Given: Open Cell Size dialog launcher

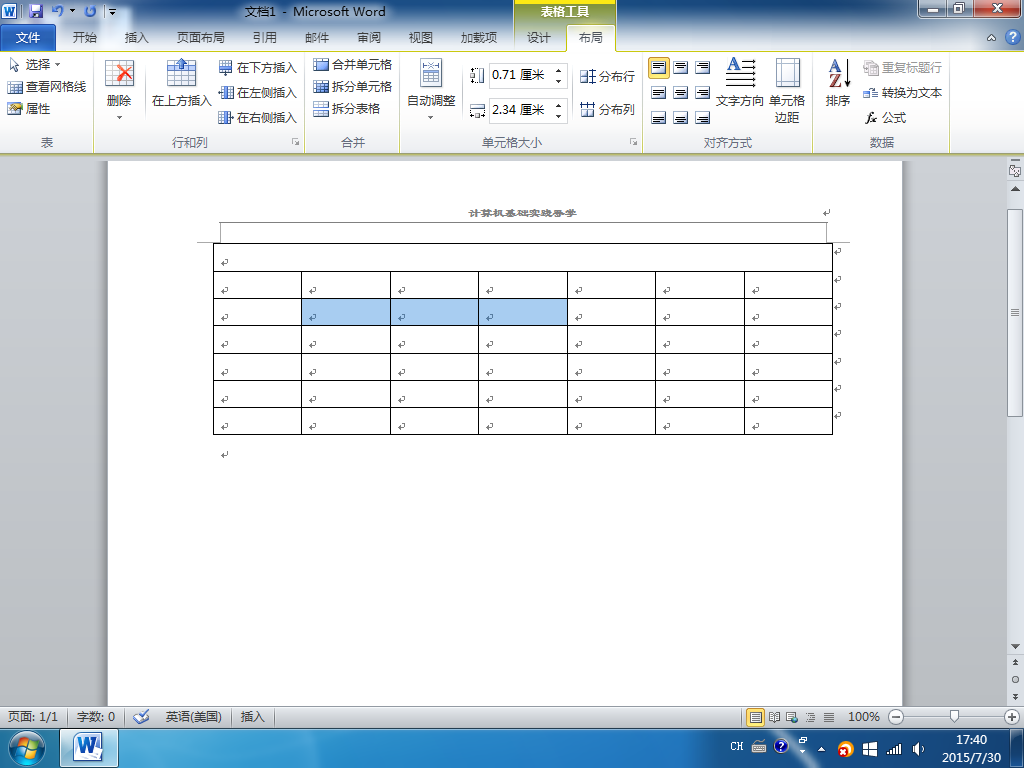Looking at the screenshot, I should point(633,142).
